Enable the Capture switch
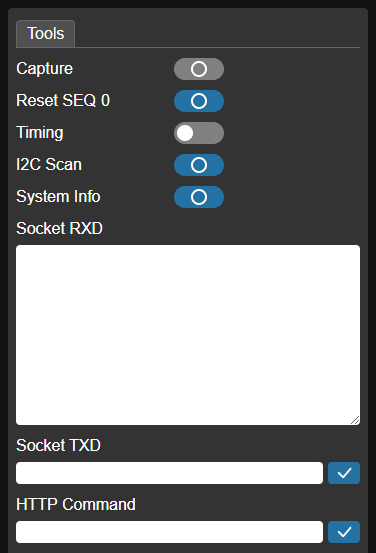The image size is (376, 553). pos(199,69)
